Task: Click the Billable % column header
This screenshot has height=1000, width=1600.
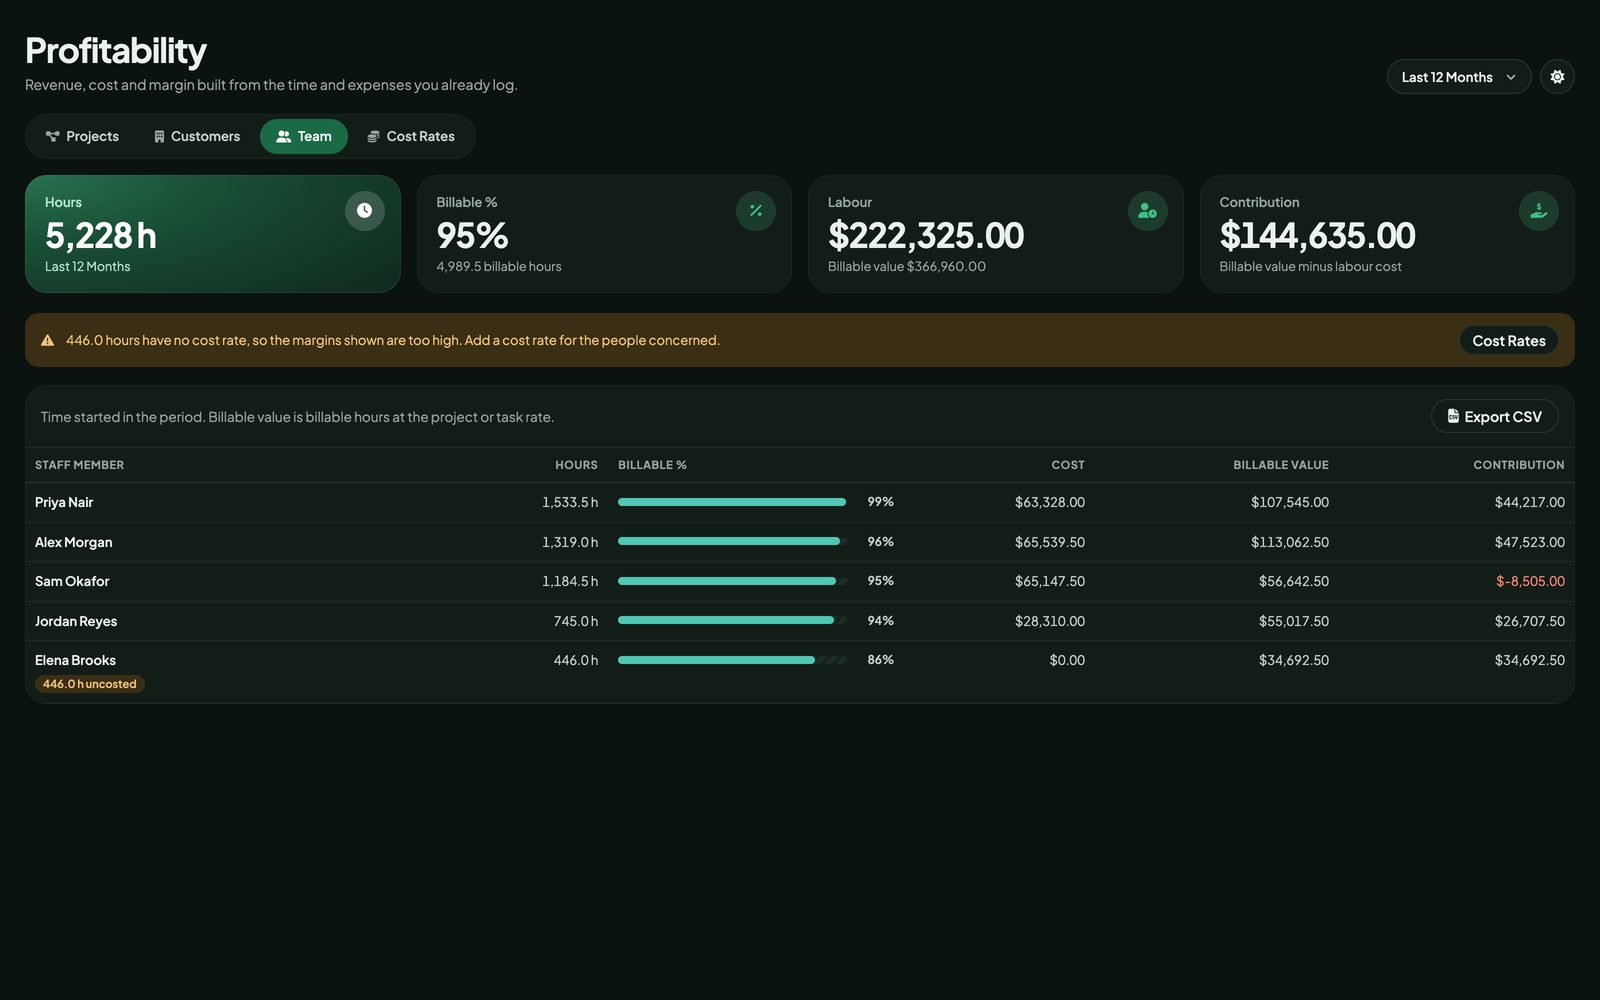Action: tap(652, 465)
